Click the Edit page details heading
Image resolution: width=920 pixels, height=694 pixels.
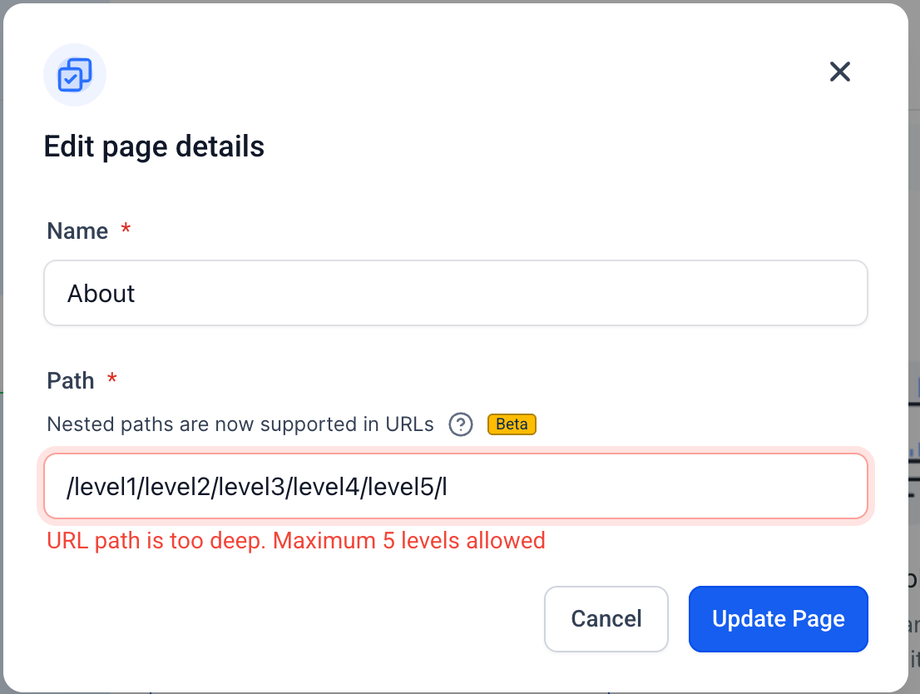(x=154, y=147)
